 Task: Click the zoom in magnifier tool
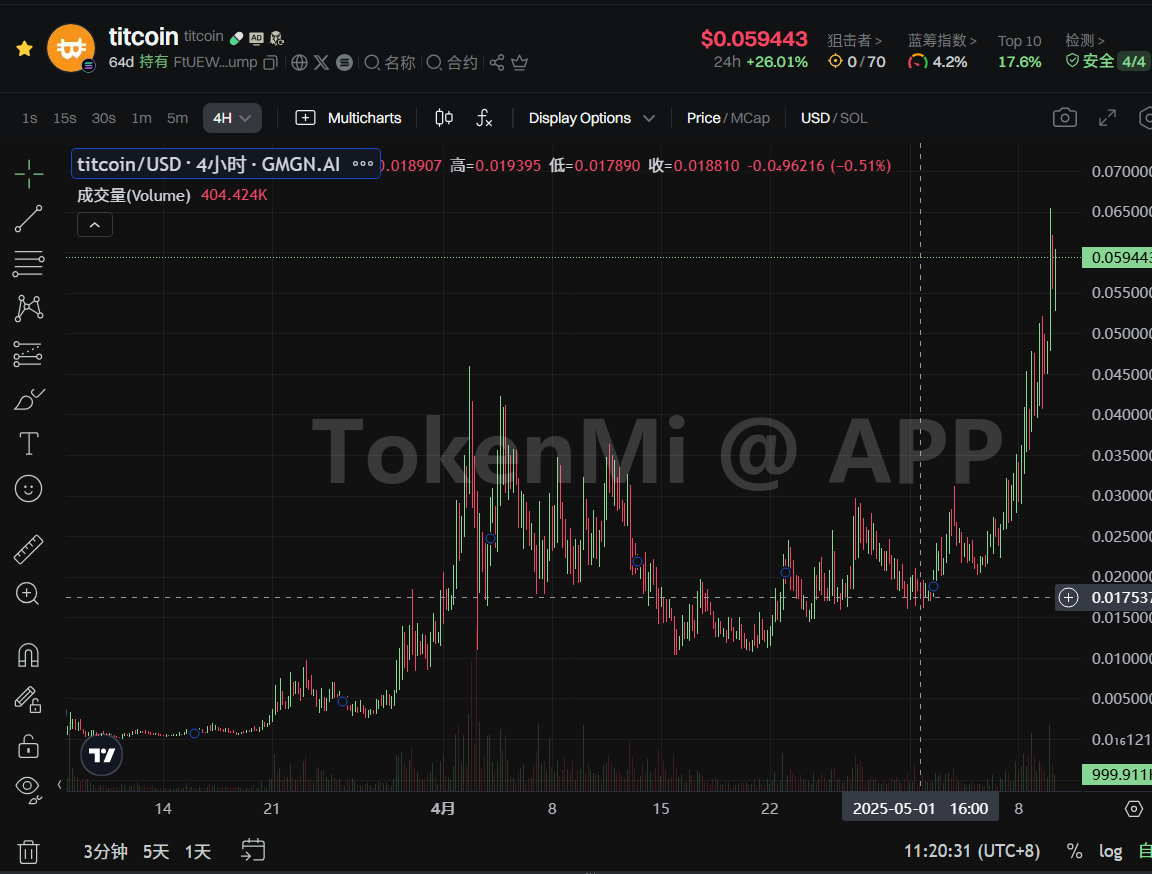click(29, 593)
